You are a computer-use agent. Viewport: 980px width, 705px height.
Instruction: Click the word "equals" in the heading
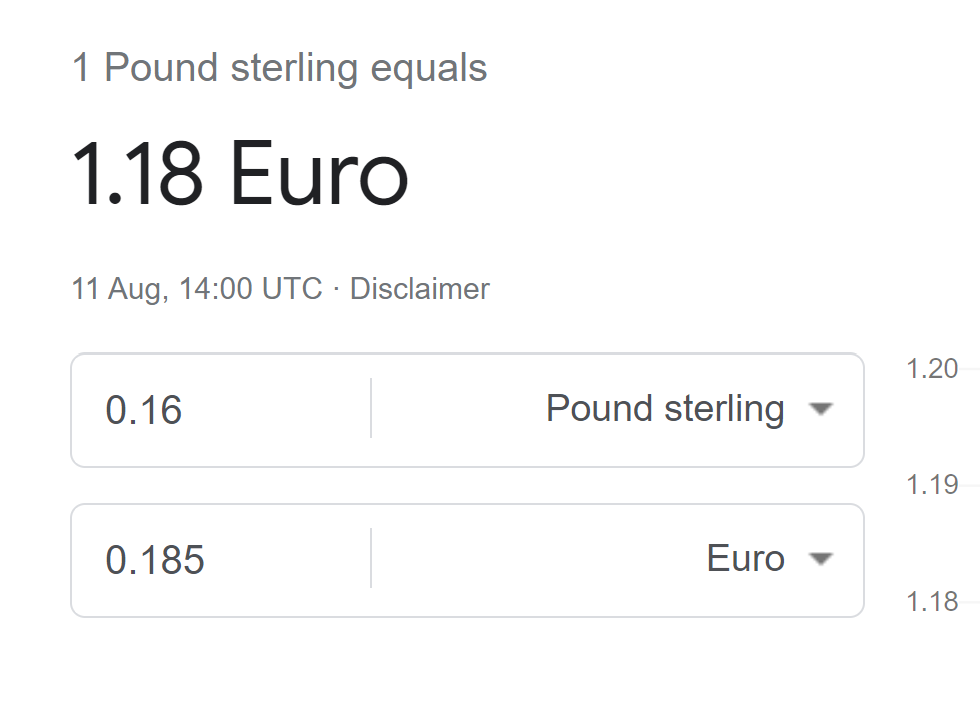pyautogui.click(x=428, y=68)
